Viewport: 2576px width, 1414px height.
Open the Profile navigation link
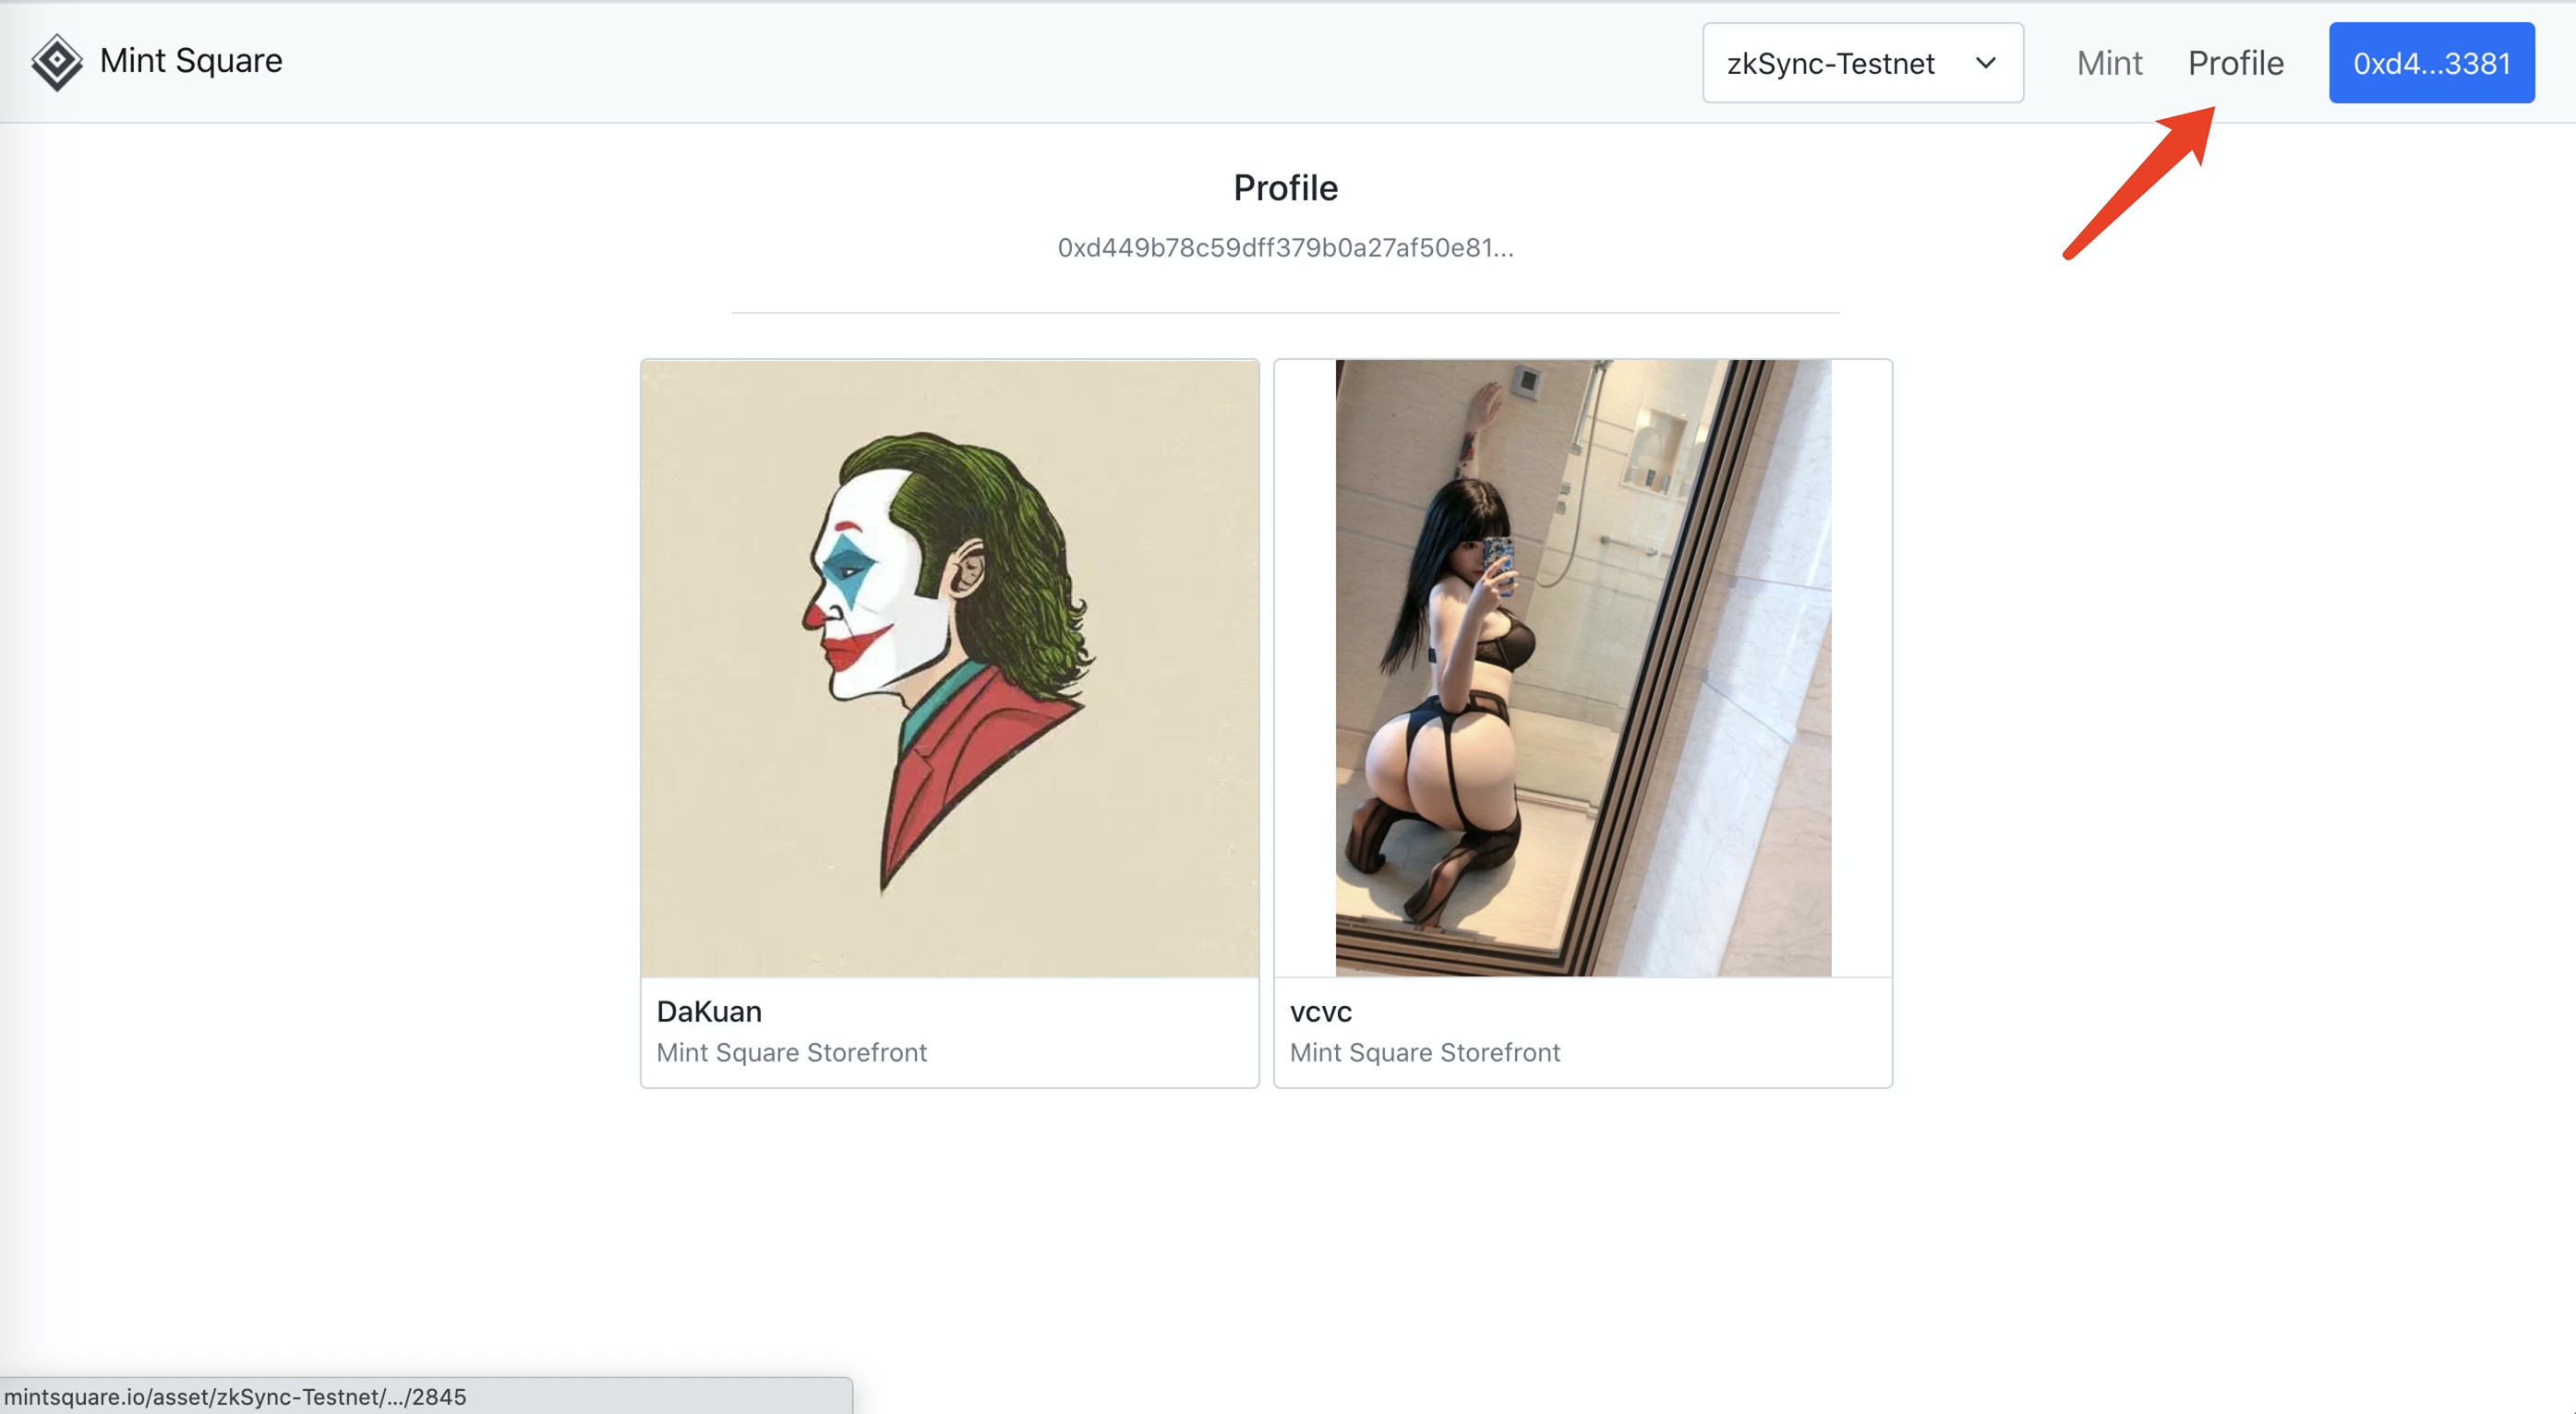pos(2235,63)
